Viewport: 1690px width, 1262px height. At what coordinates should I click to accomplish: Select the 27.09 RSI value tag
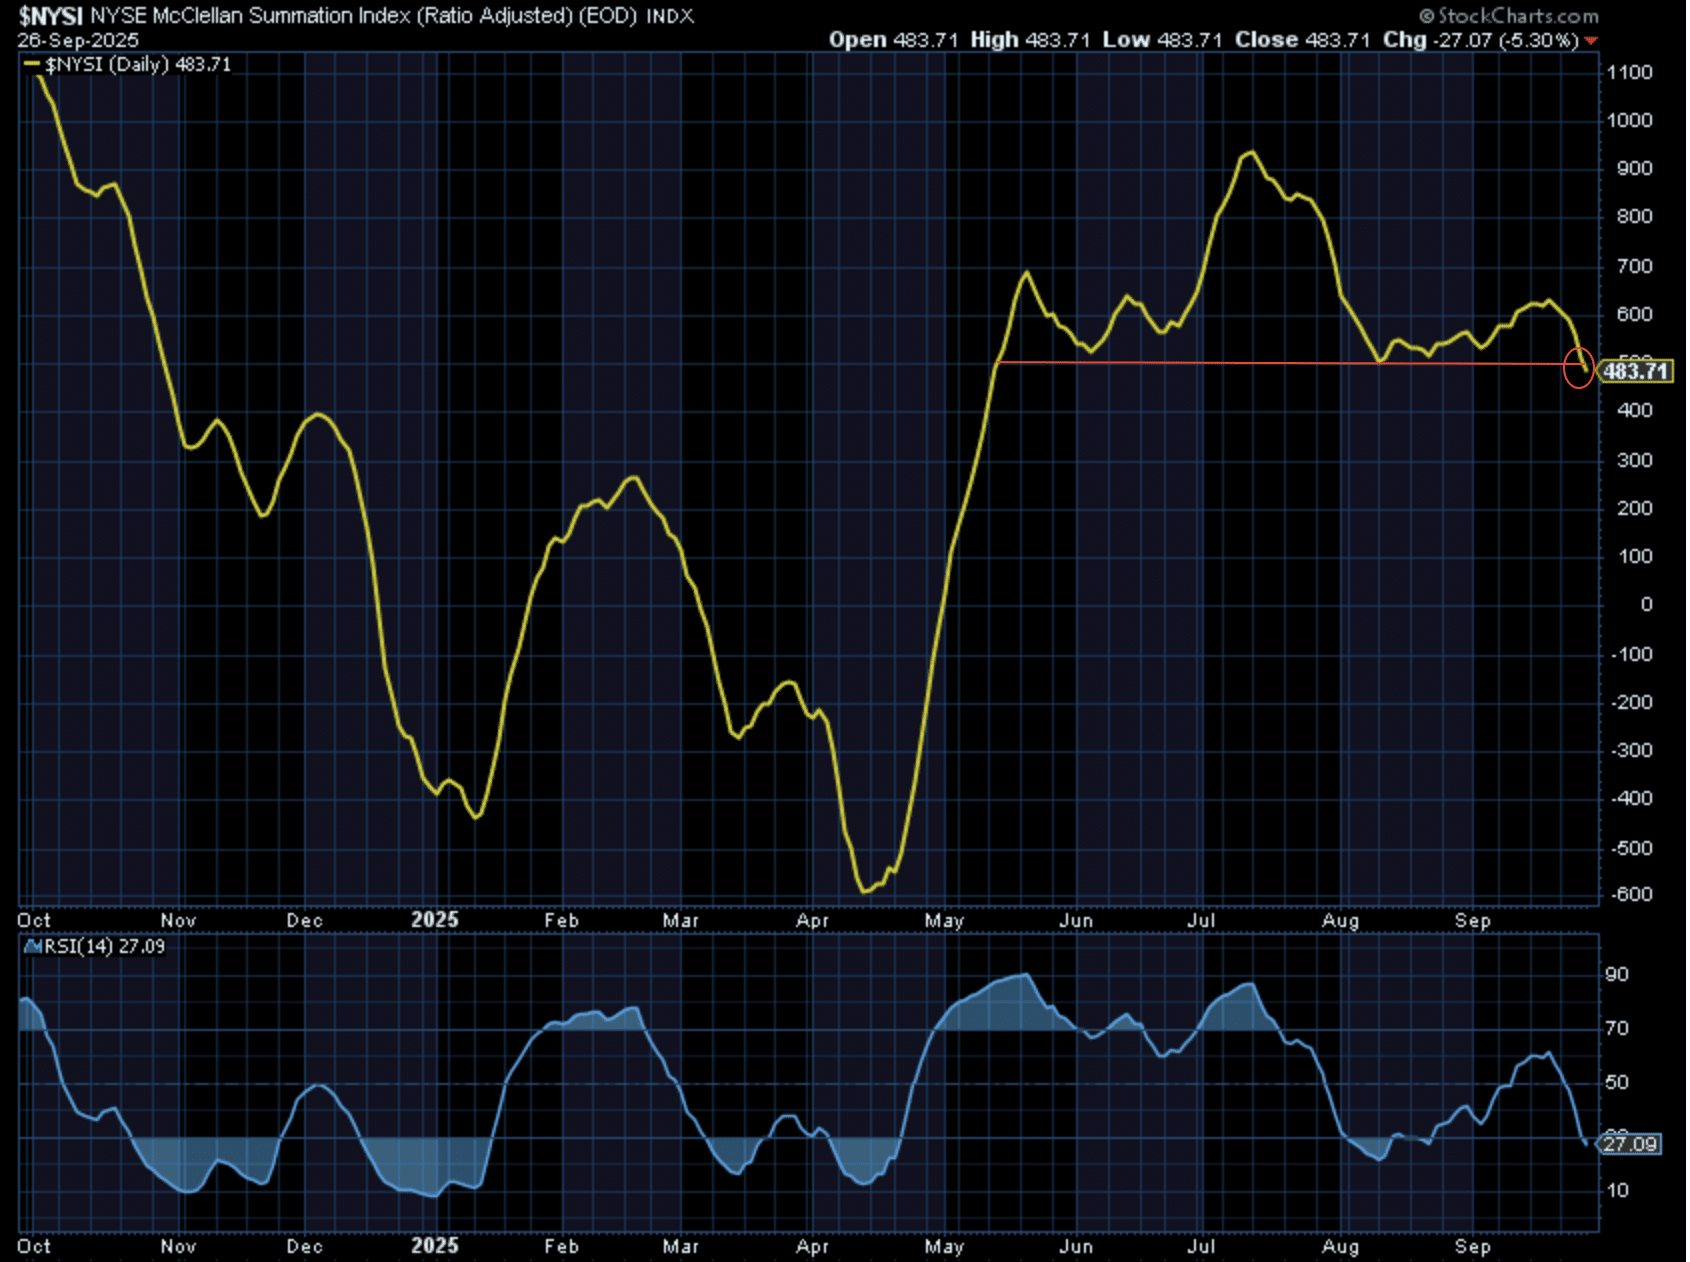[x=1630, y=1144]
